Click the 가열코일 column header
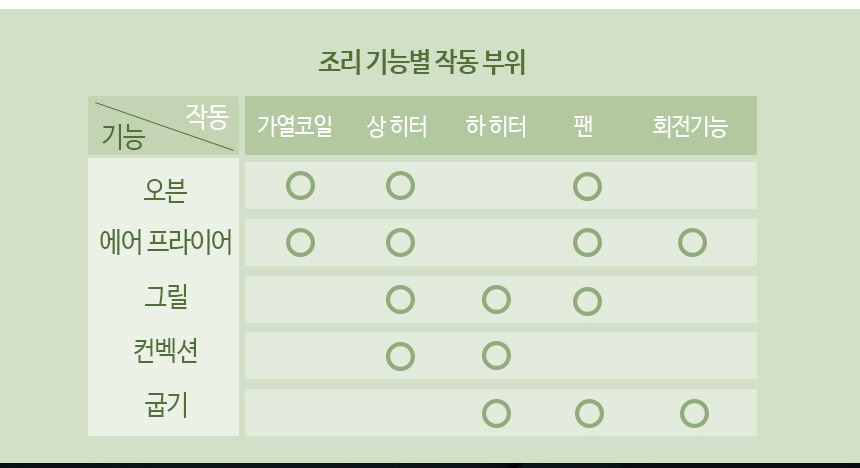 (295, 126)
